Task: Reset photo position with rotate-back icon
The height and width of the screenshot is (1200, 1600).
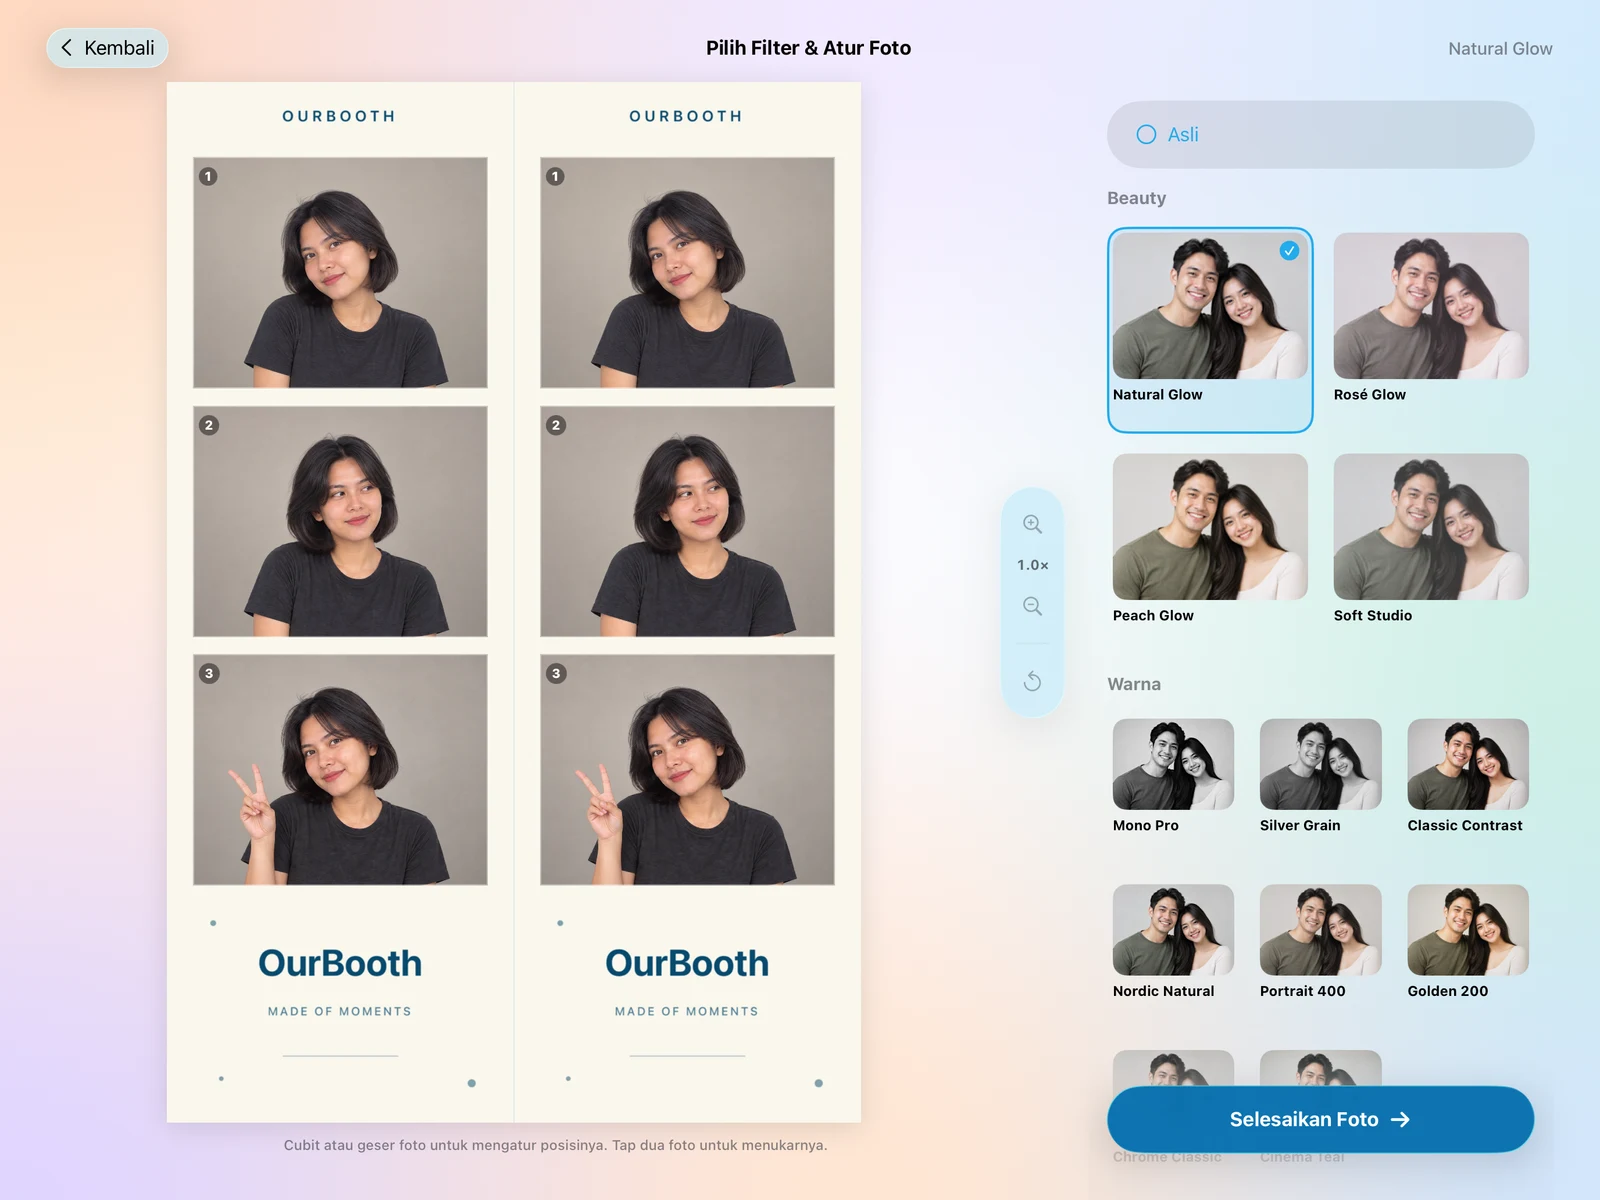Action: point(1032,681)
